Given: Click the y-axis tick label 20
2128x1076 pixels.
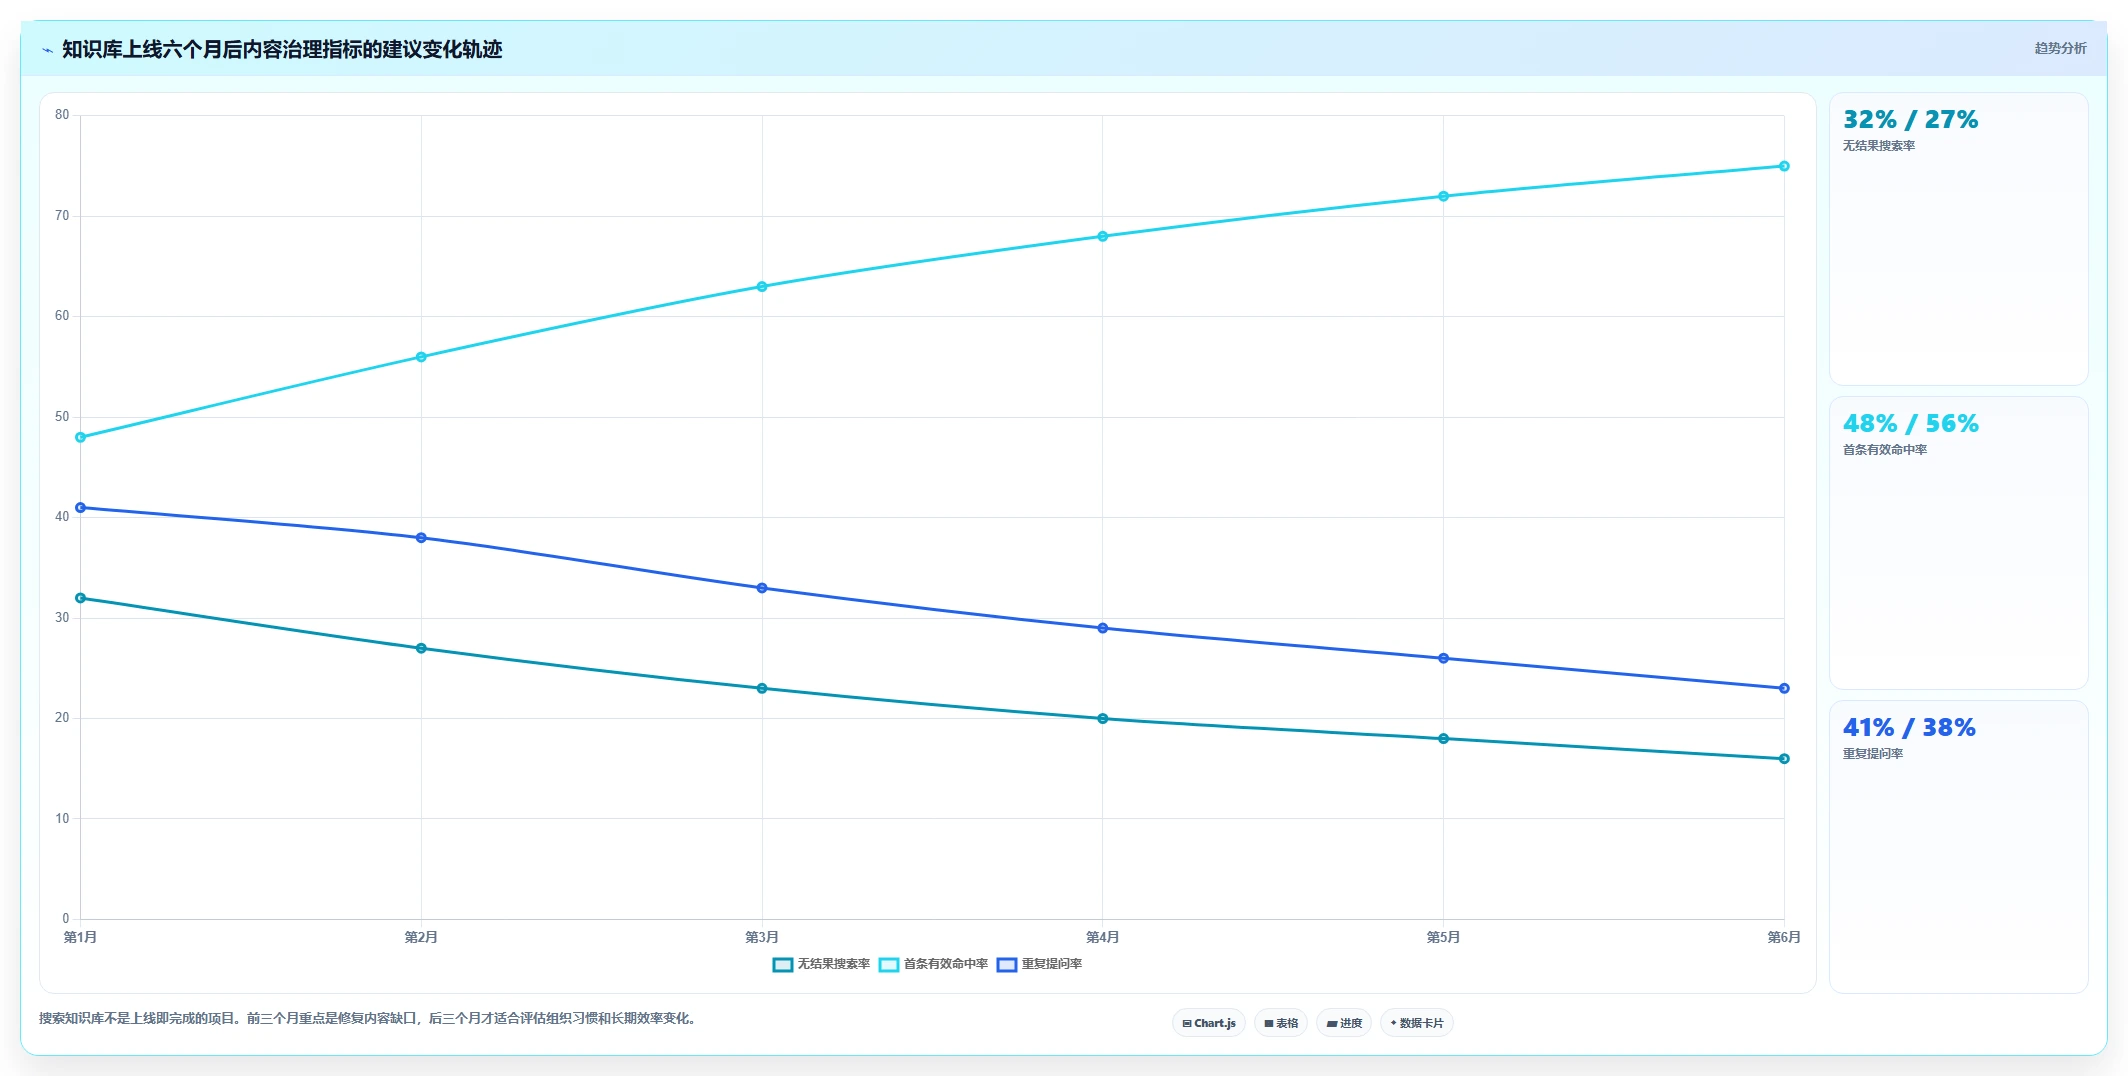Looking at the screenshot, I should point(62,718).
